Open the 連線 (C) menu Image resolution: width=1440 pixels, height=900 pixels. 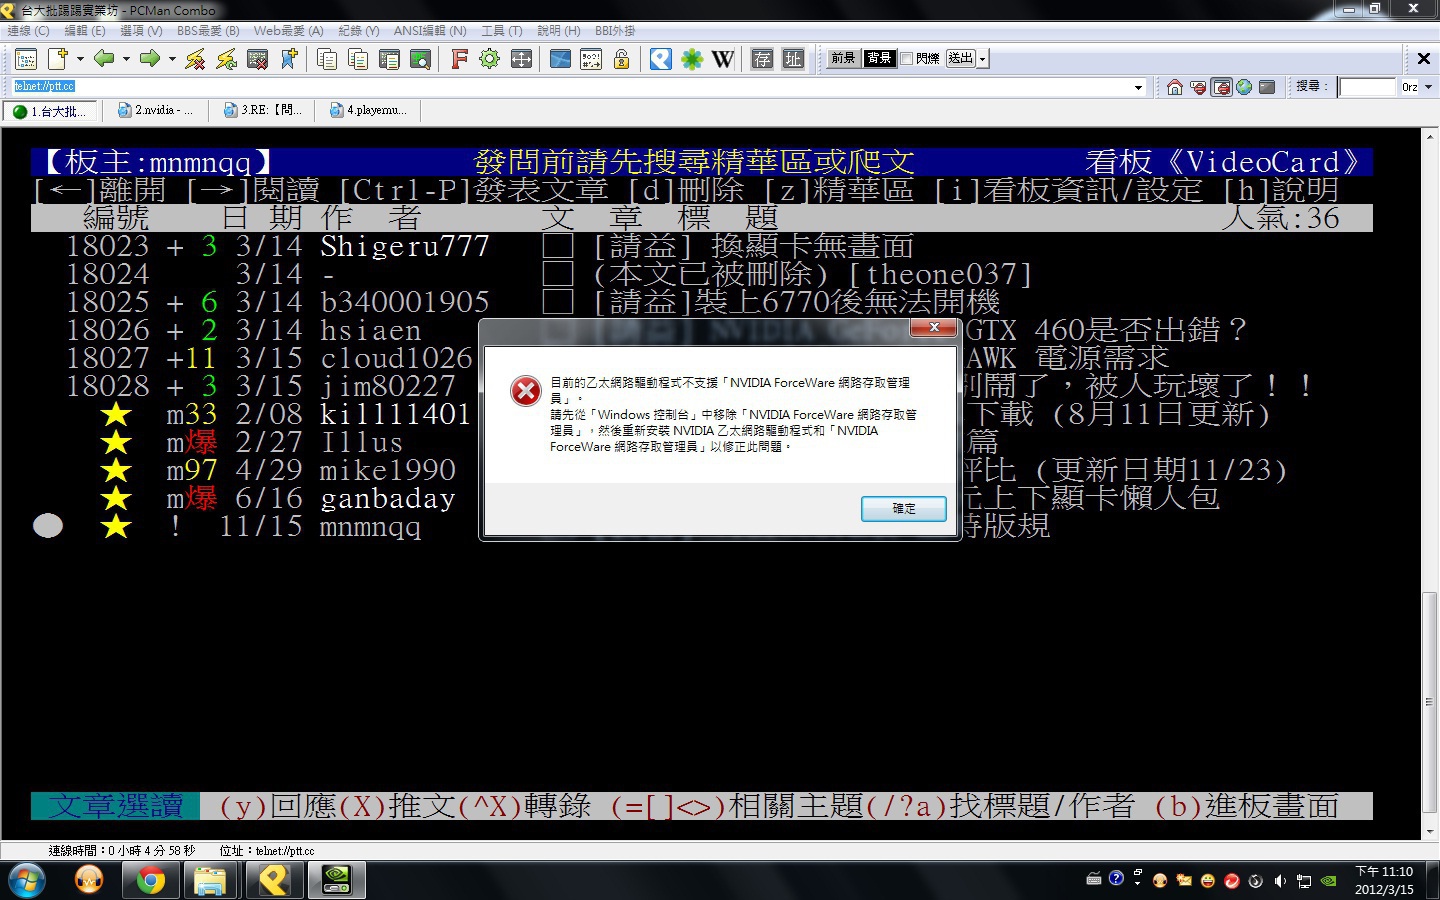(28, 31)
